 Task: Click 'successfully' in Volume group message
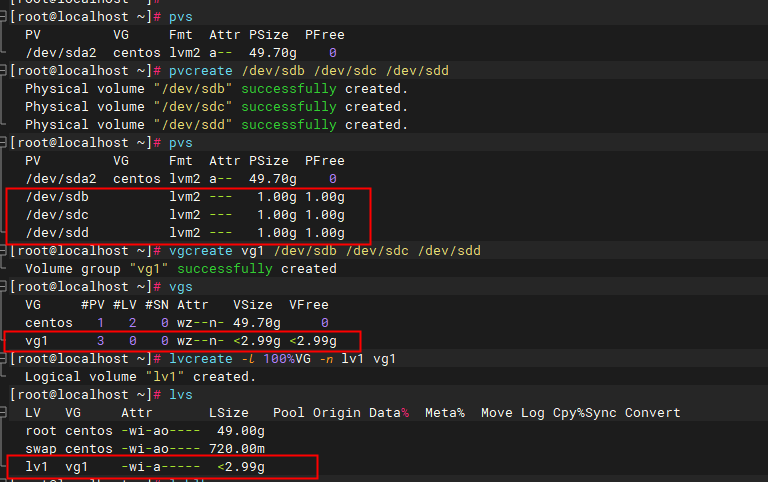[x=225, y=269]
